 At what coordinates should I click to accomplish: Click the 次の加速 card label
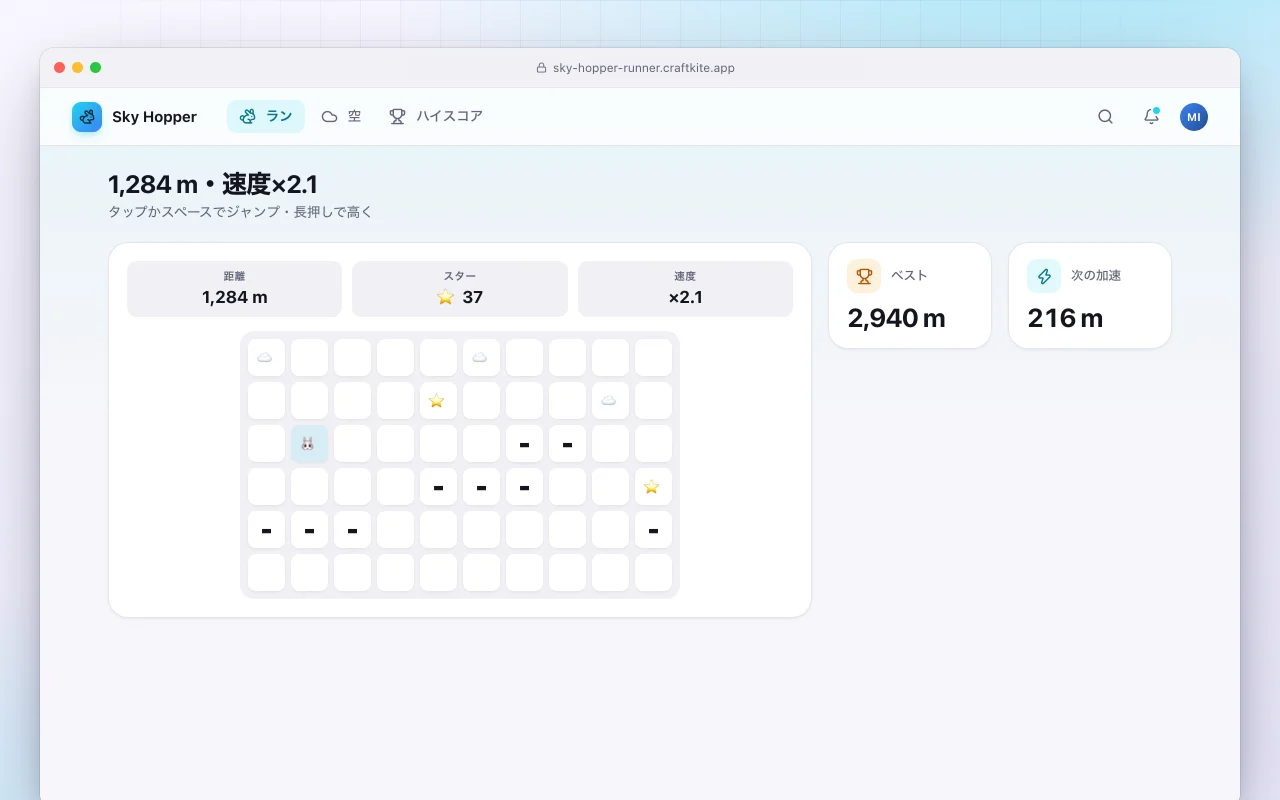pos(1096,276)
